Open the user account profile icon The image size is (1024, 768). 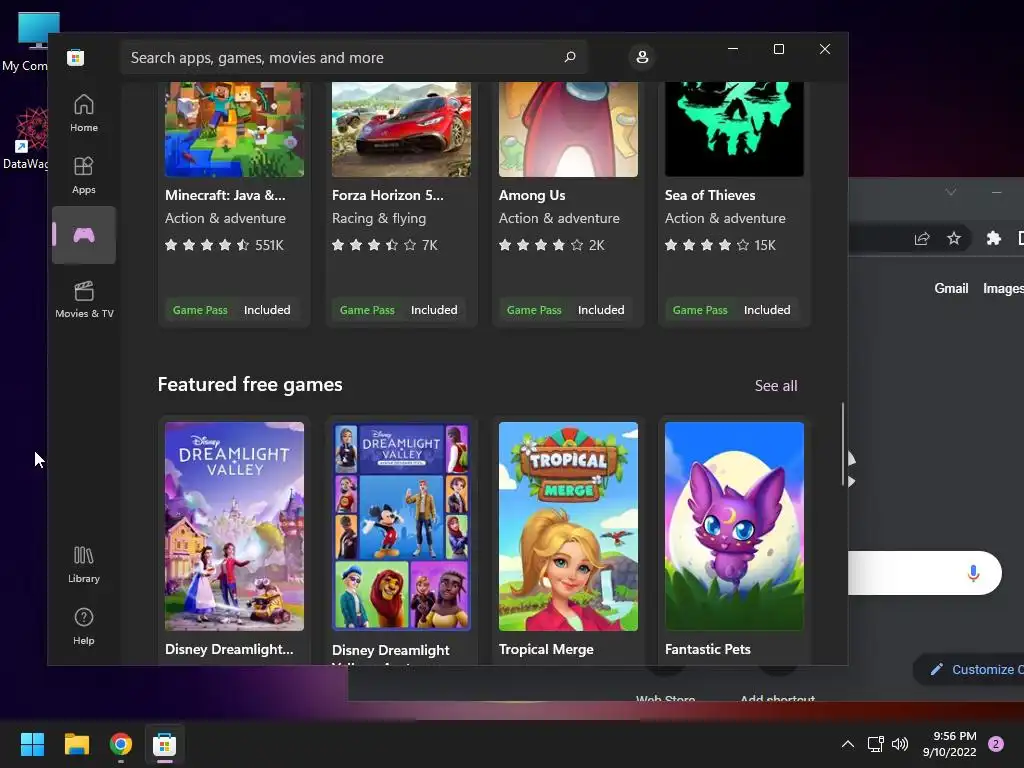click(642, 57)
